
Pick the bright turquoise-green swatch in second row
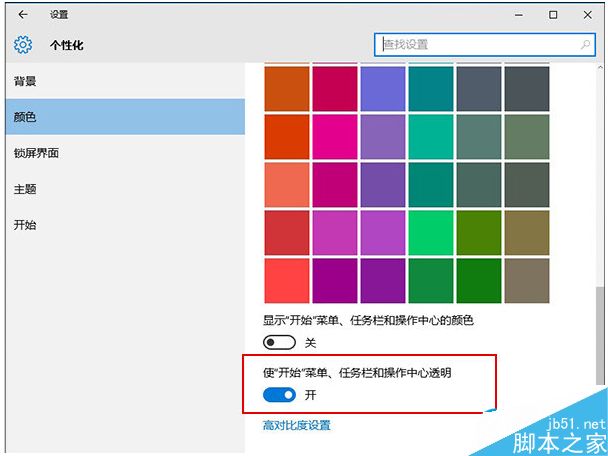(431, 137)
